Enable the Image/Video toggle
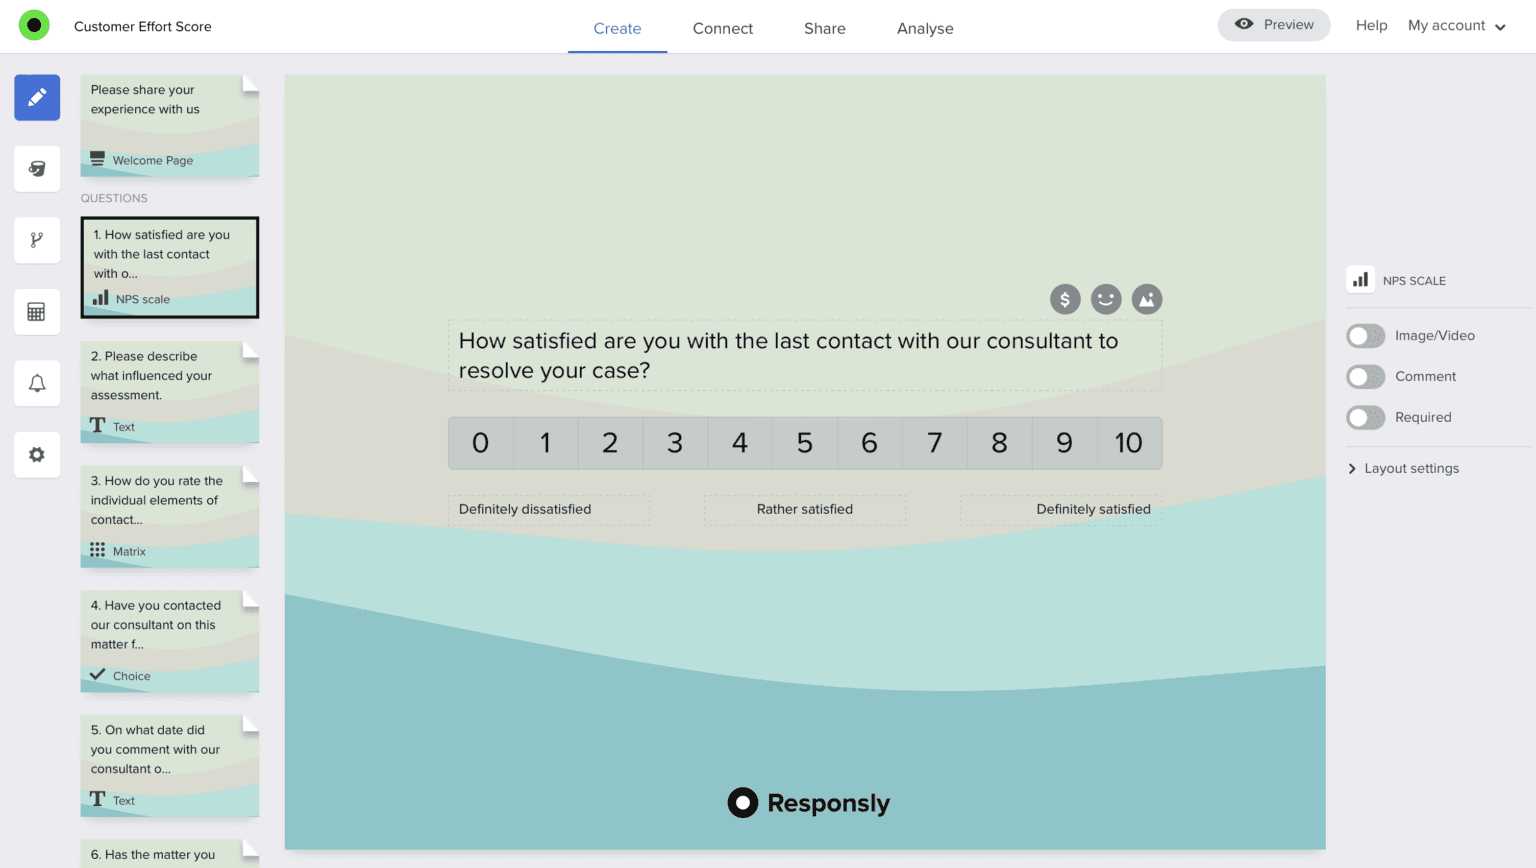 click(1365, 336)
